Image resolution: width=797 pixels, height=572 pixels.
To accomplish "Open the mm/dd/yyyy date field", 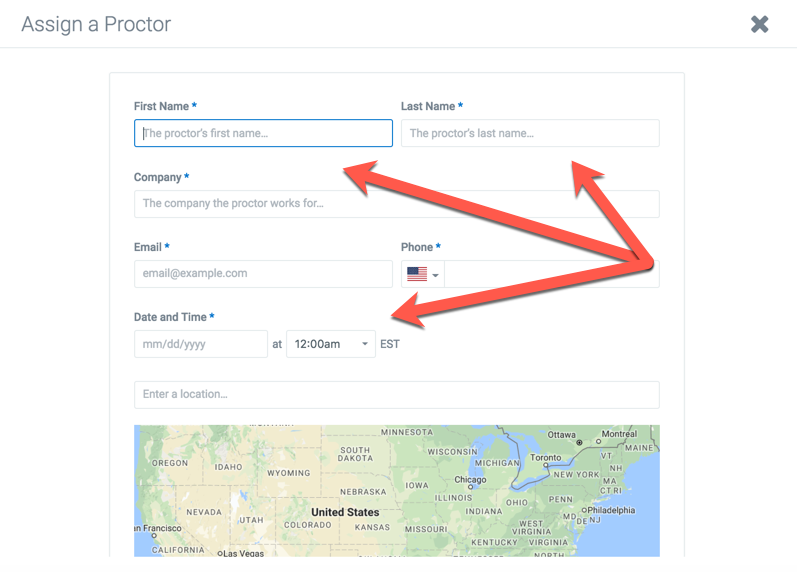I will (201, 344).
